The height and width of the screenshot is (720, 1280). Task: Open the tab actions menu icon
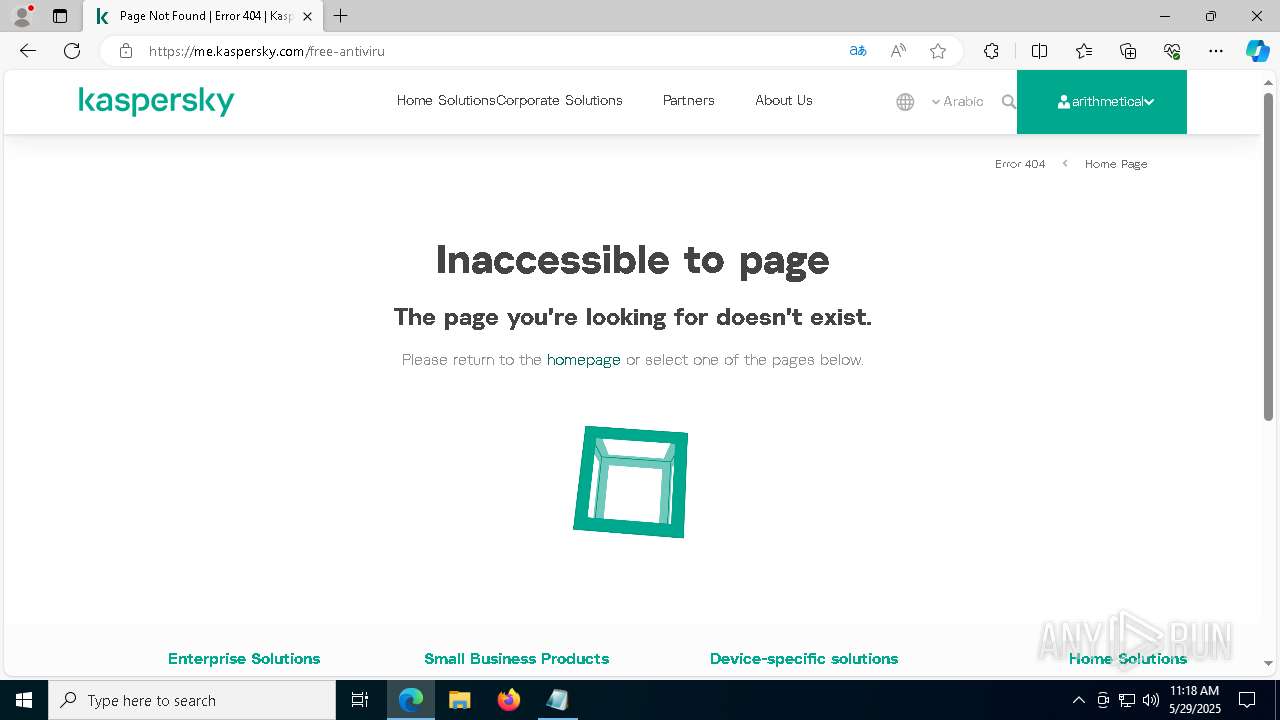[60, 16]
